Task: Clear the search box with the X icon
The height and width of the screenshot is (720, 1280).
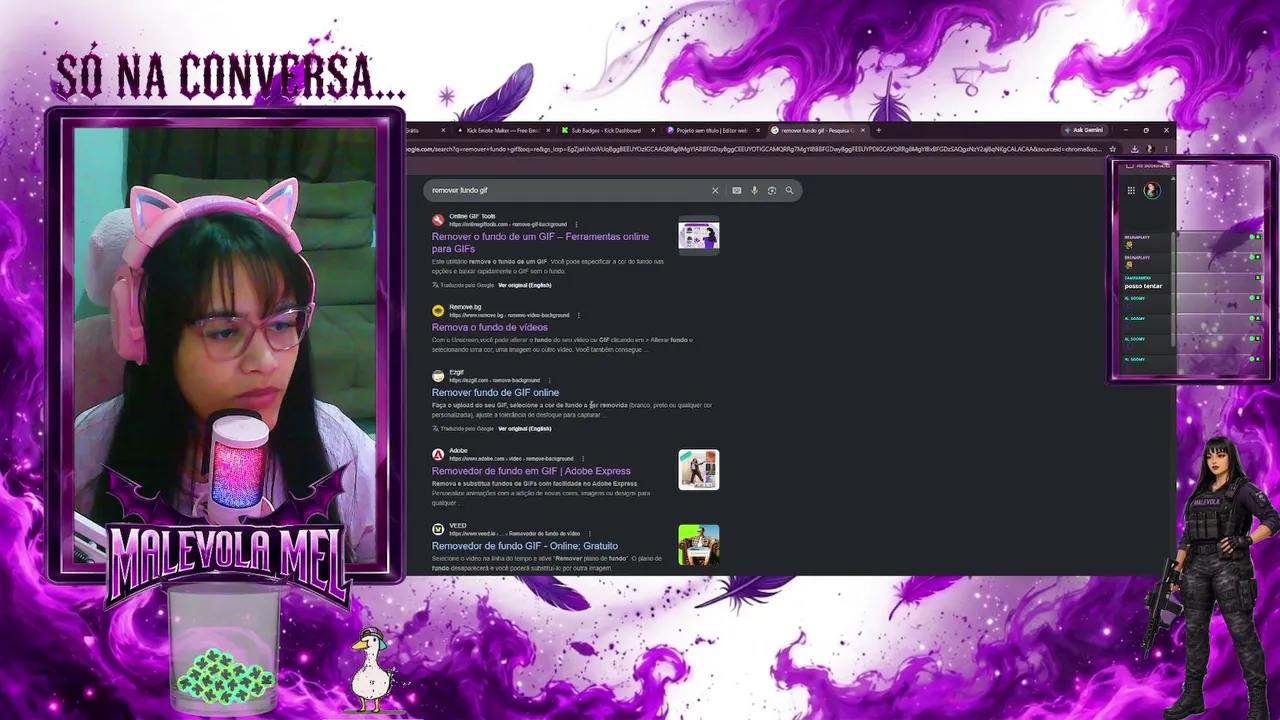Action: click(x=715, y=190)
